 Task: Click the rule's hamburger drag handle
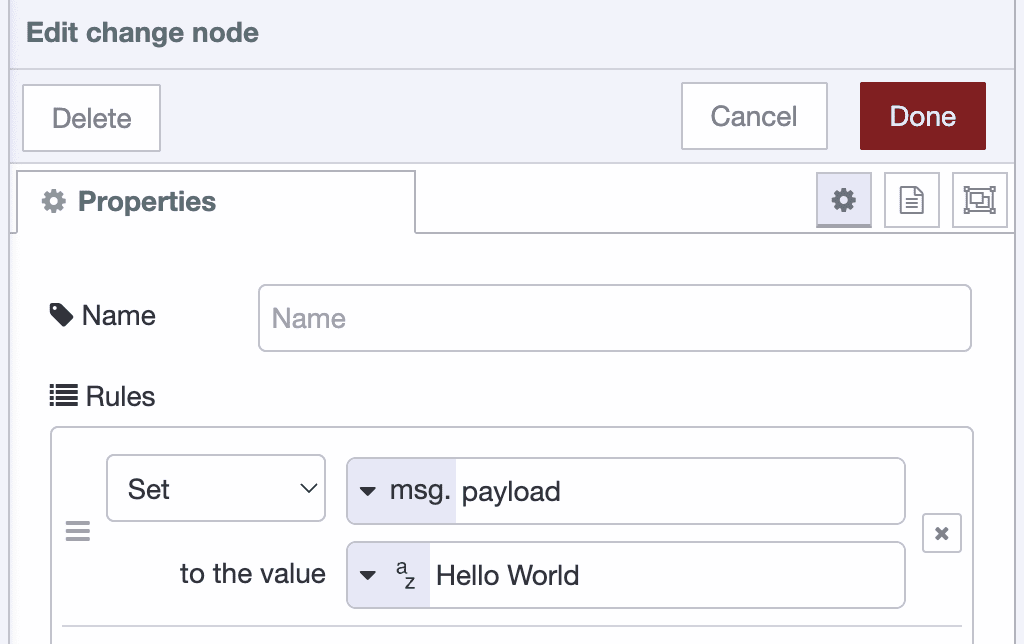pos(77,531)
